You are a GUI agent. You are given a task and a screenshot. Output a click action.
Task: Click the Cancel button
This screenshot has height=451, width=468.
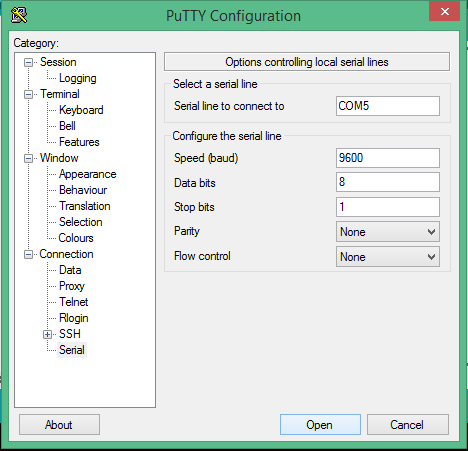pos(408,425)
